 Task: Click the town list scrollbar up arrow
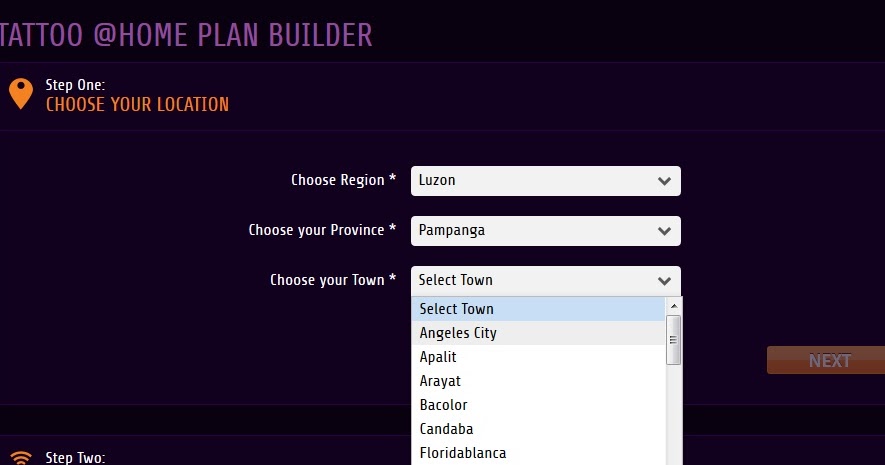[673, 306]
